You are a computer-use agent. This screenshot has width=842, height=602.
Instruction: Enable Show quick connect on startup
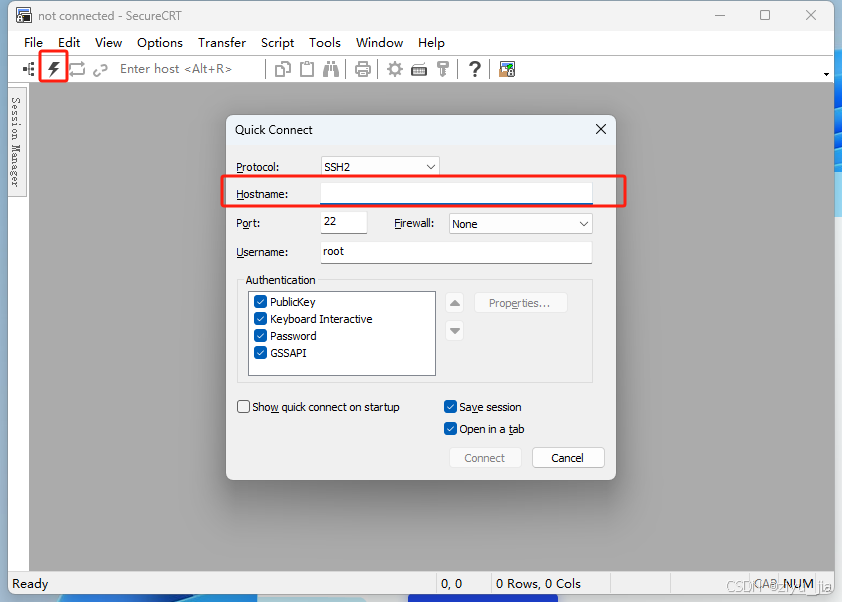tap(243, 407)
